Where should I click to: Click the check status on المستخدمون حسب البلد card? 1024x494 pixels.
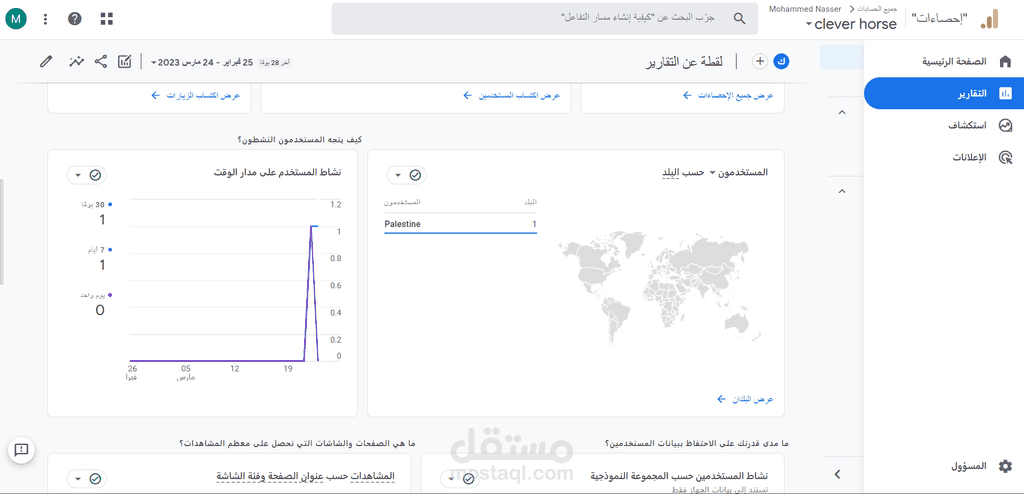pos(415,175)
